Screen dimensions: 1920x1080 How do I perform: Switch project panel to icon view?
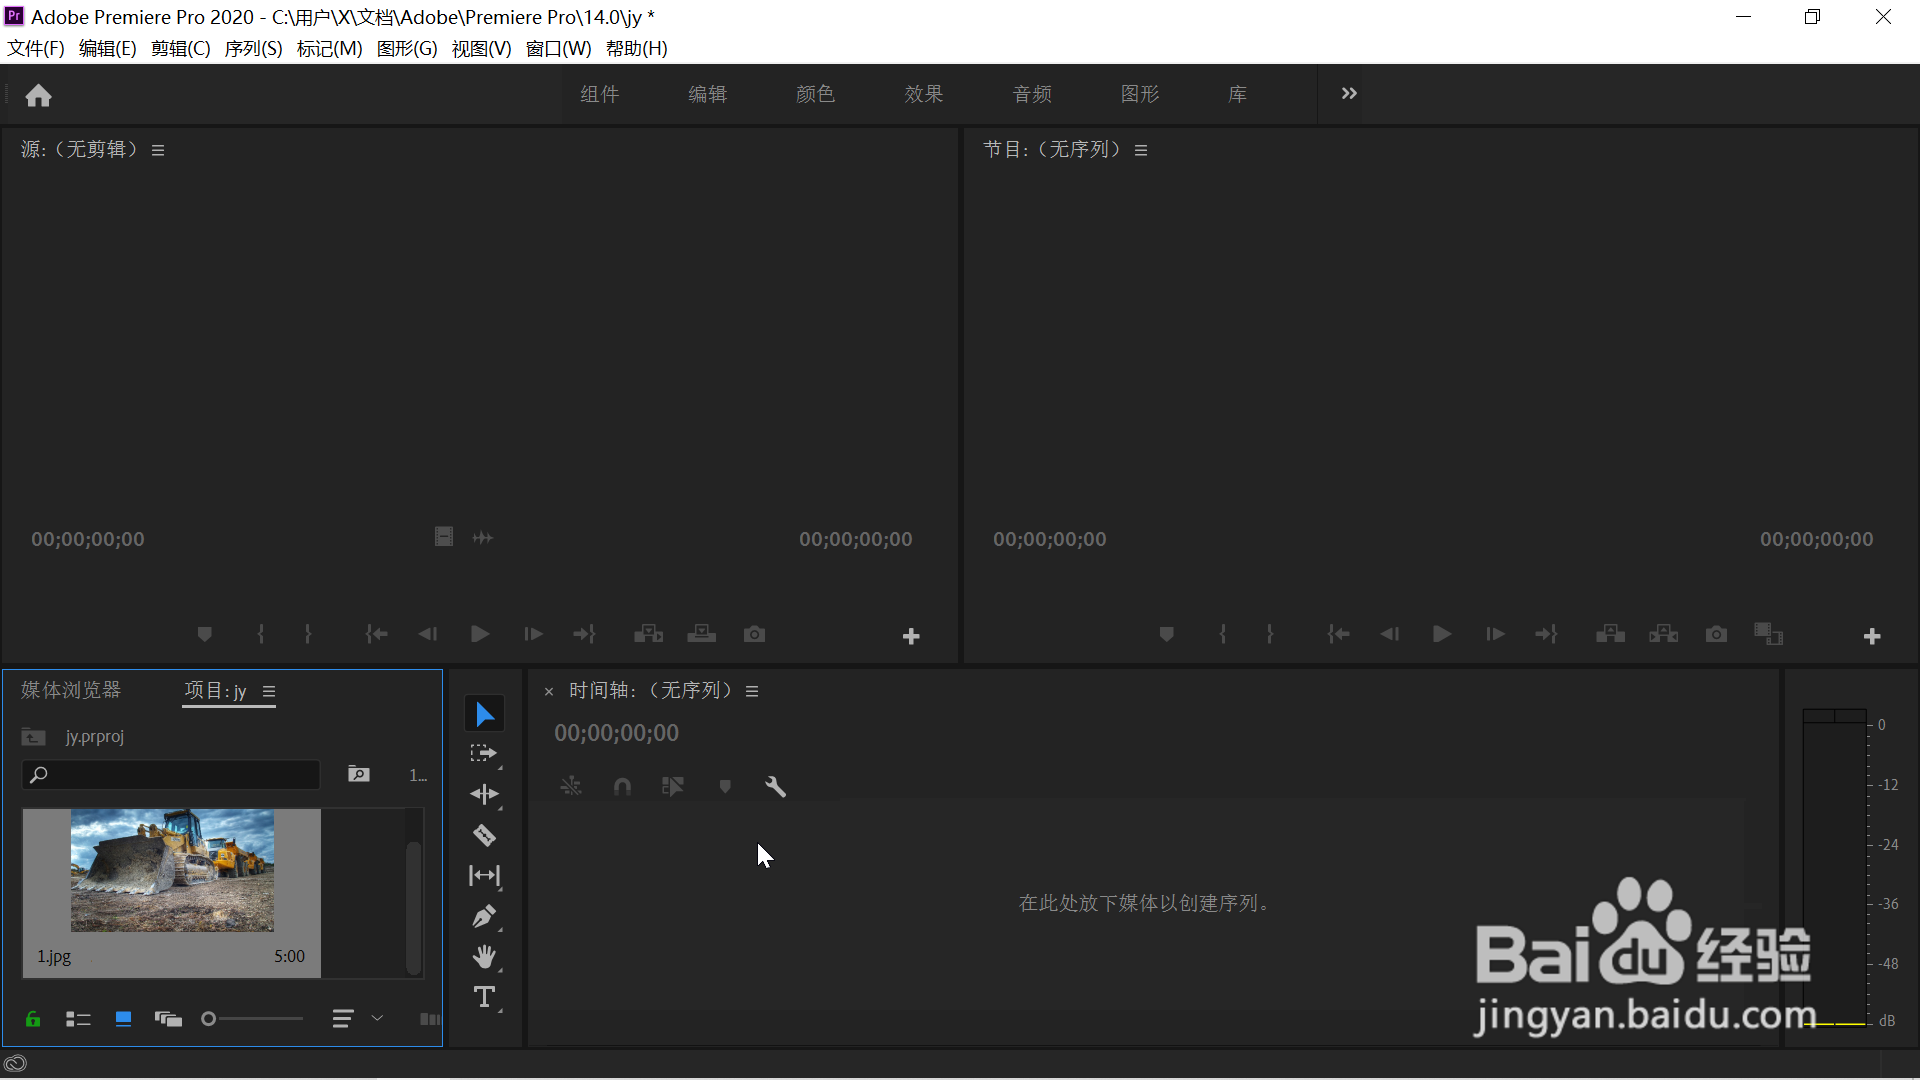pyautogui.click(x=123, y=1019)
